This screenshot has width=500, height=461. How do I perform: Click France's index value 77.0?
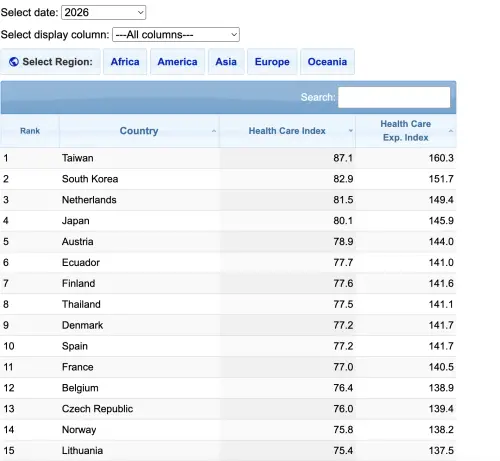(343, 367)
